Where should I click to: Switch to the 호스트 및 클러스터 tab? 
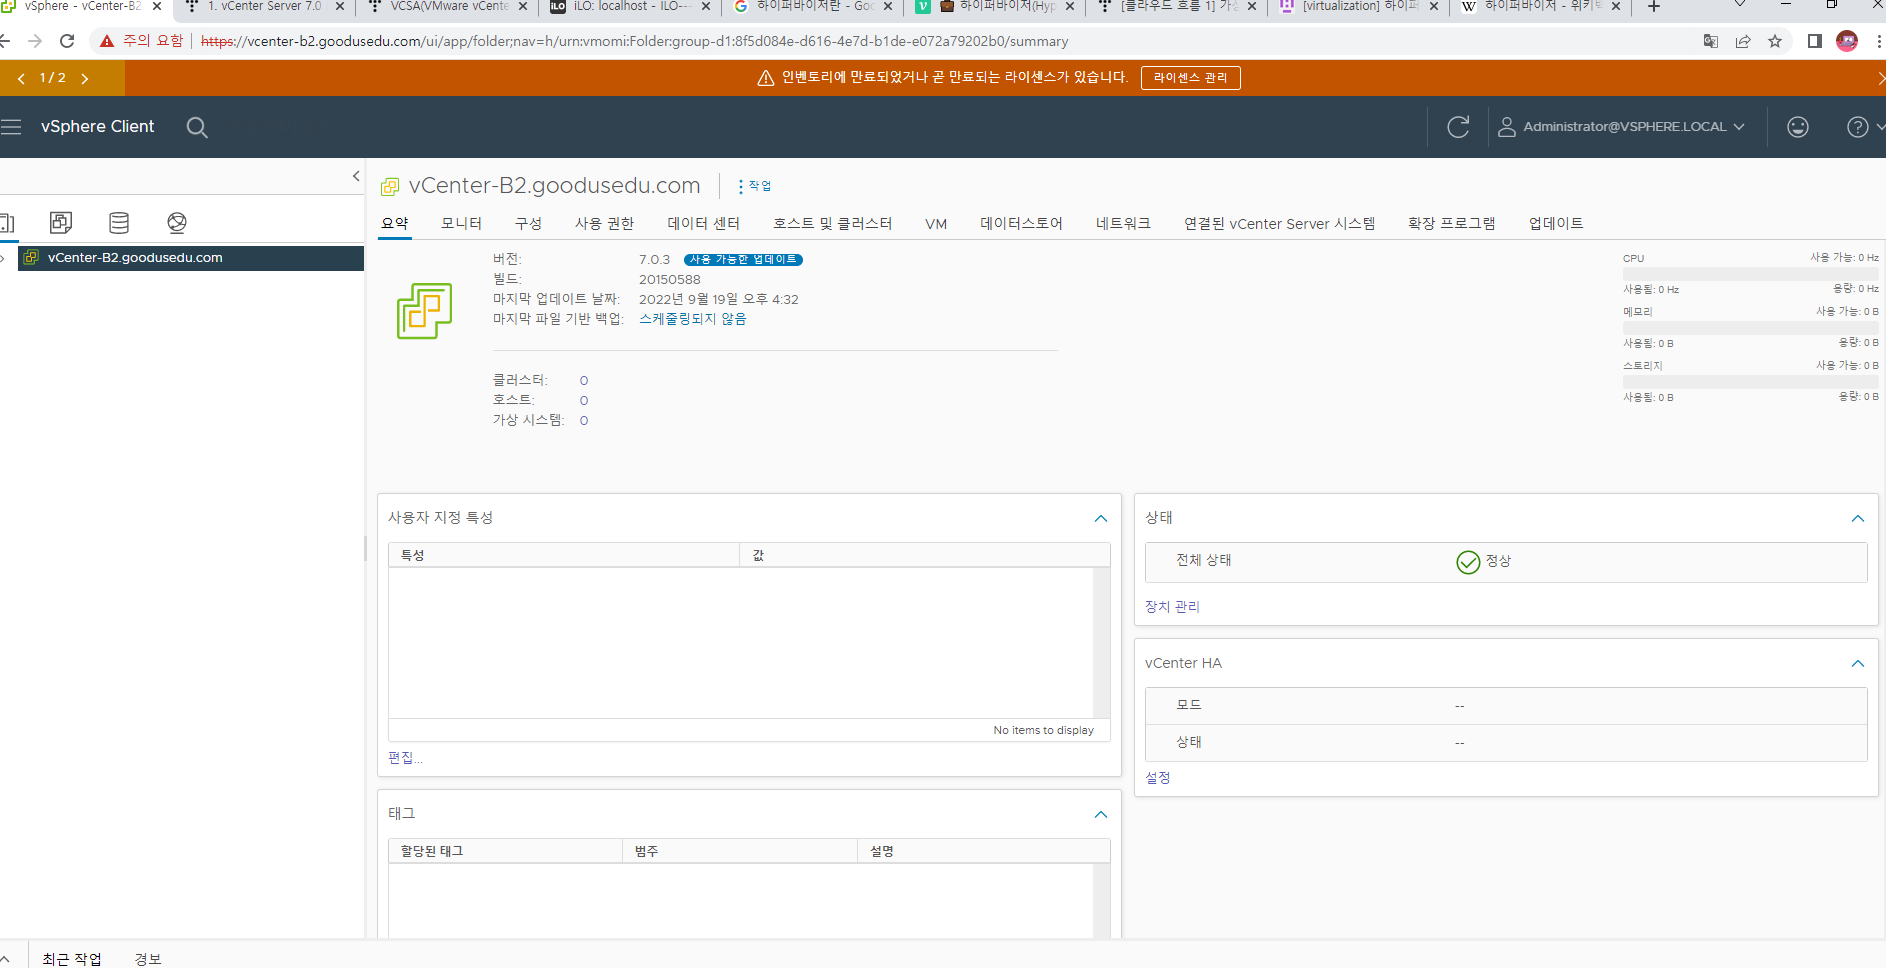832,223
